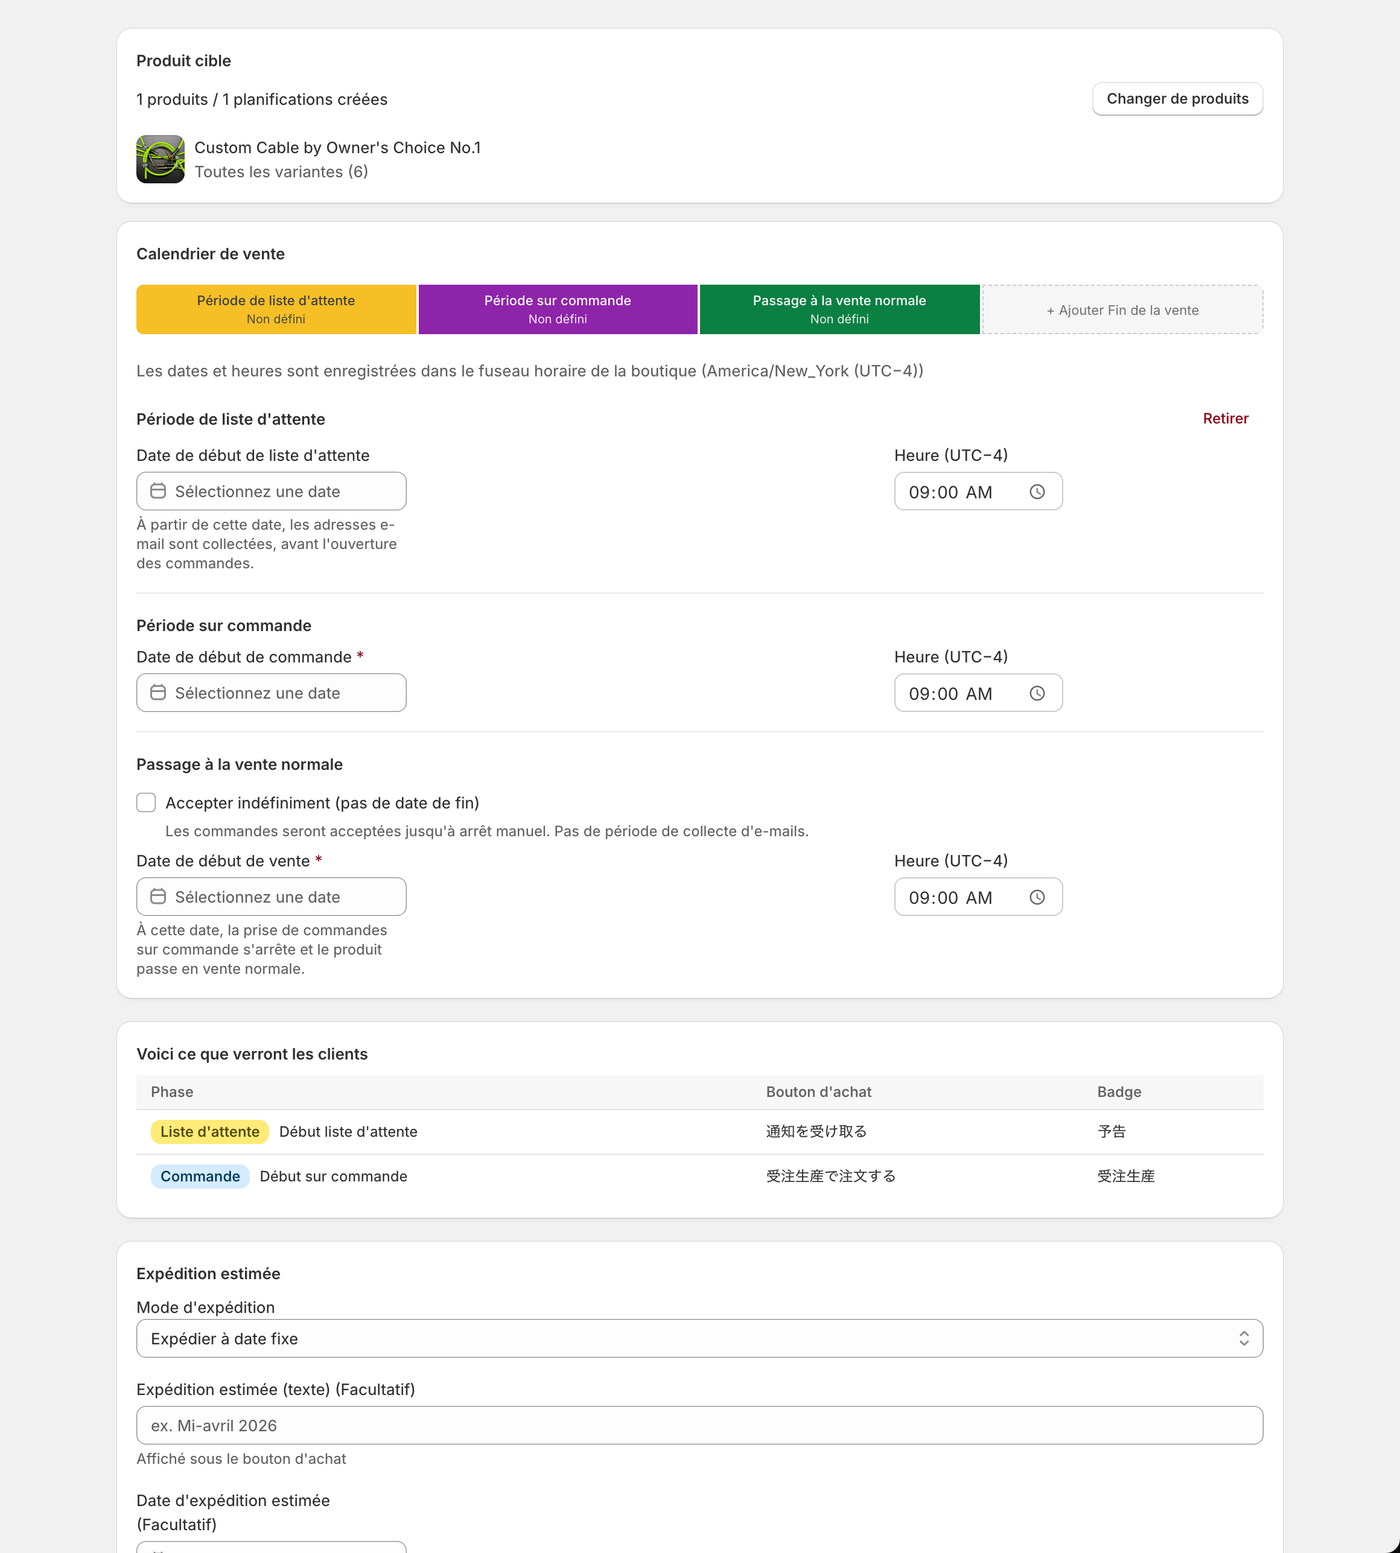Click the Phase column header
Screen dimensions: 1400x1553
point(172,1092)
